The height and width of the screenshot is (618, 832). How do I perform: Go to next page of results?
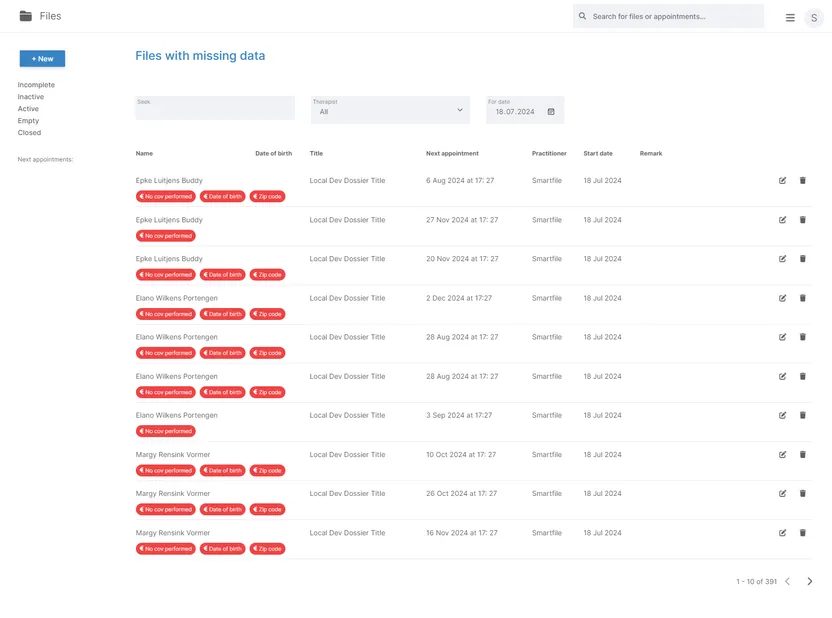pyautogui.click(x=810, y=581)
